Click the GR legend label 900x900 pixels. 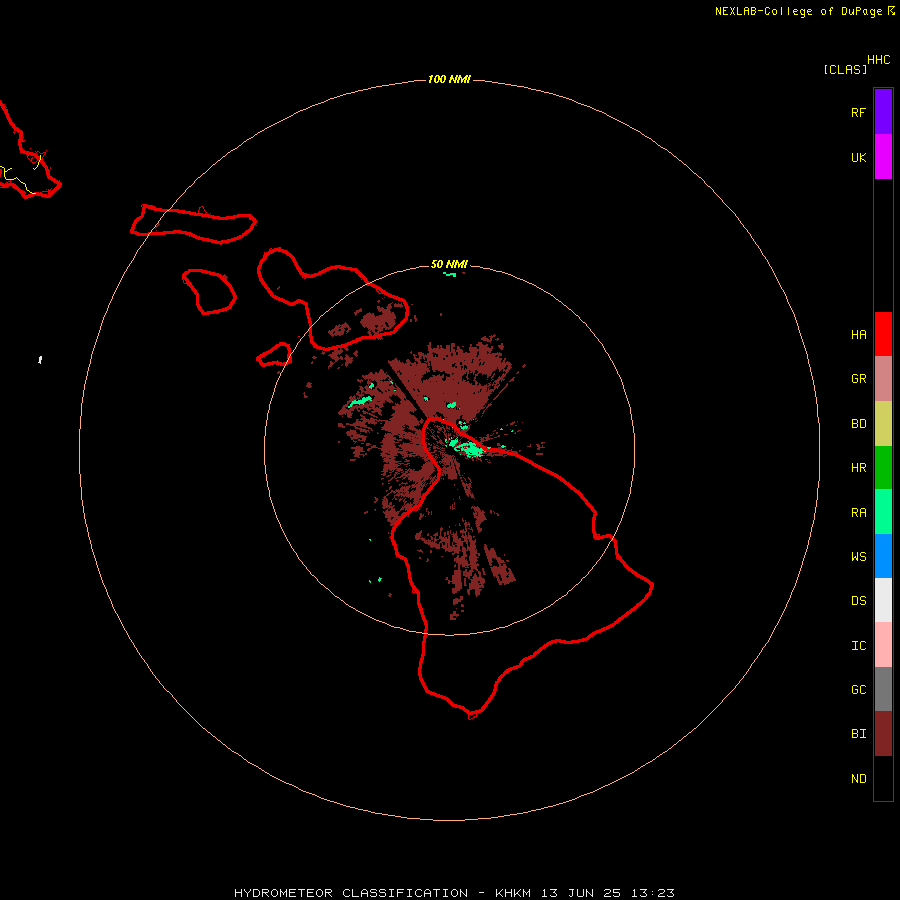[858, 379]
